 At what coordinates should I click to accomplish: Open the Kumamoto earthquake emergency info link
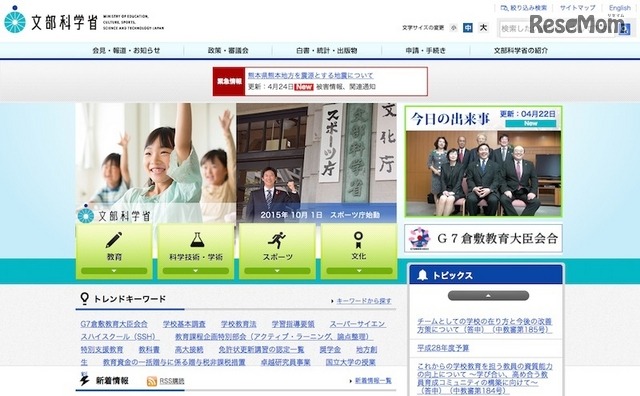pyautogui.click(x=311, y=76)
